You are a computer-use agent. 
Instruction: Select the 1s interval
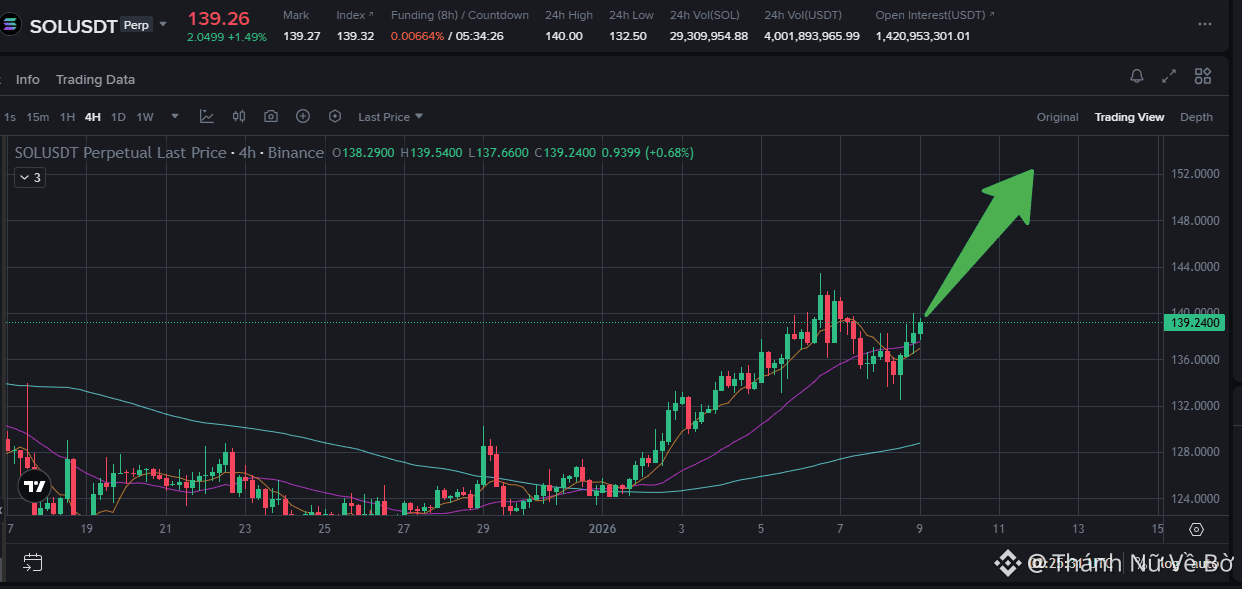click(x=10, y=117)
